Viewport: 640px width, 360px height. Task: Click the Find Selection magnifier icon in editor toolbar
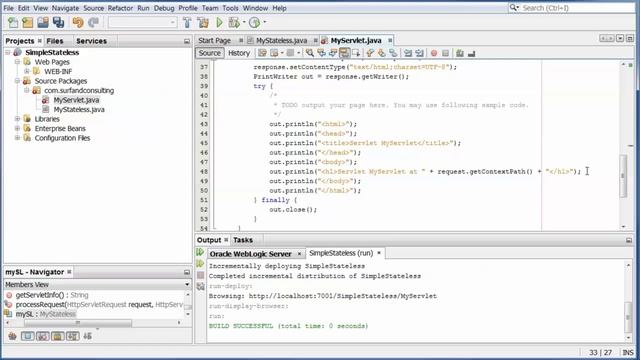pyautogui.click(x=310, y=53)
